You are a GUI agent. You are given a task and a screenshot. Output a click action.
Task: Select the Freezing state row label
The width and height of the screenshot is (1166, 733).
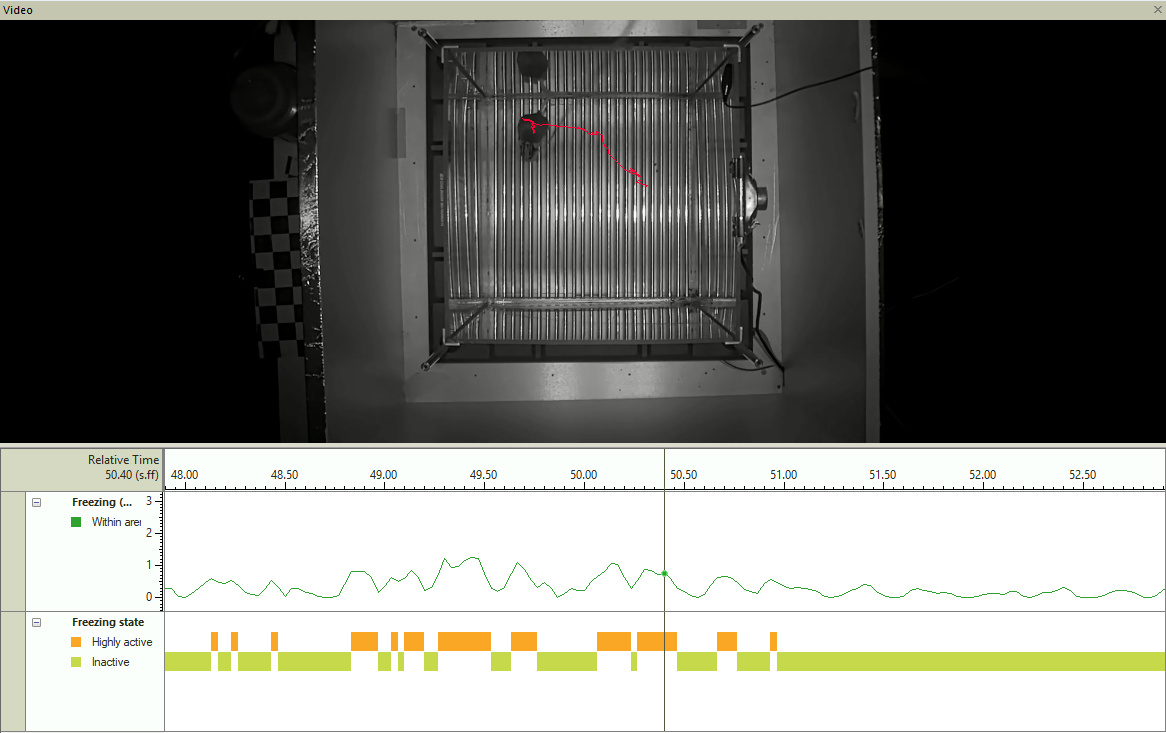[x=108, y=622]
